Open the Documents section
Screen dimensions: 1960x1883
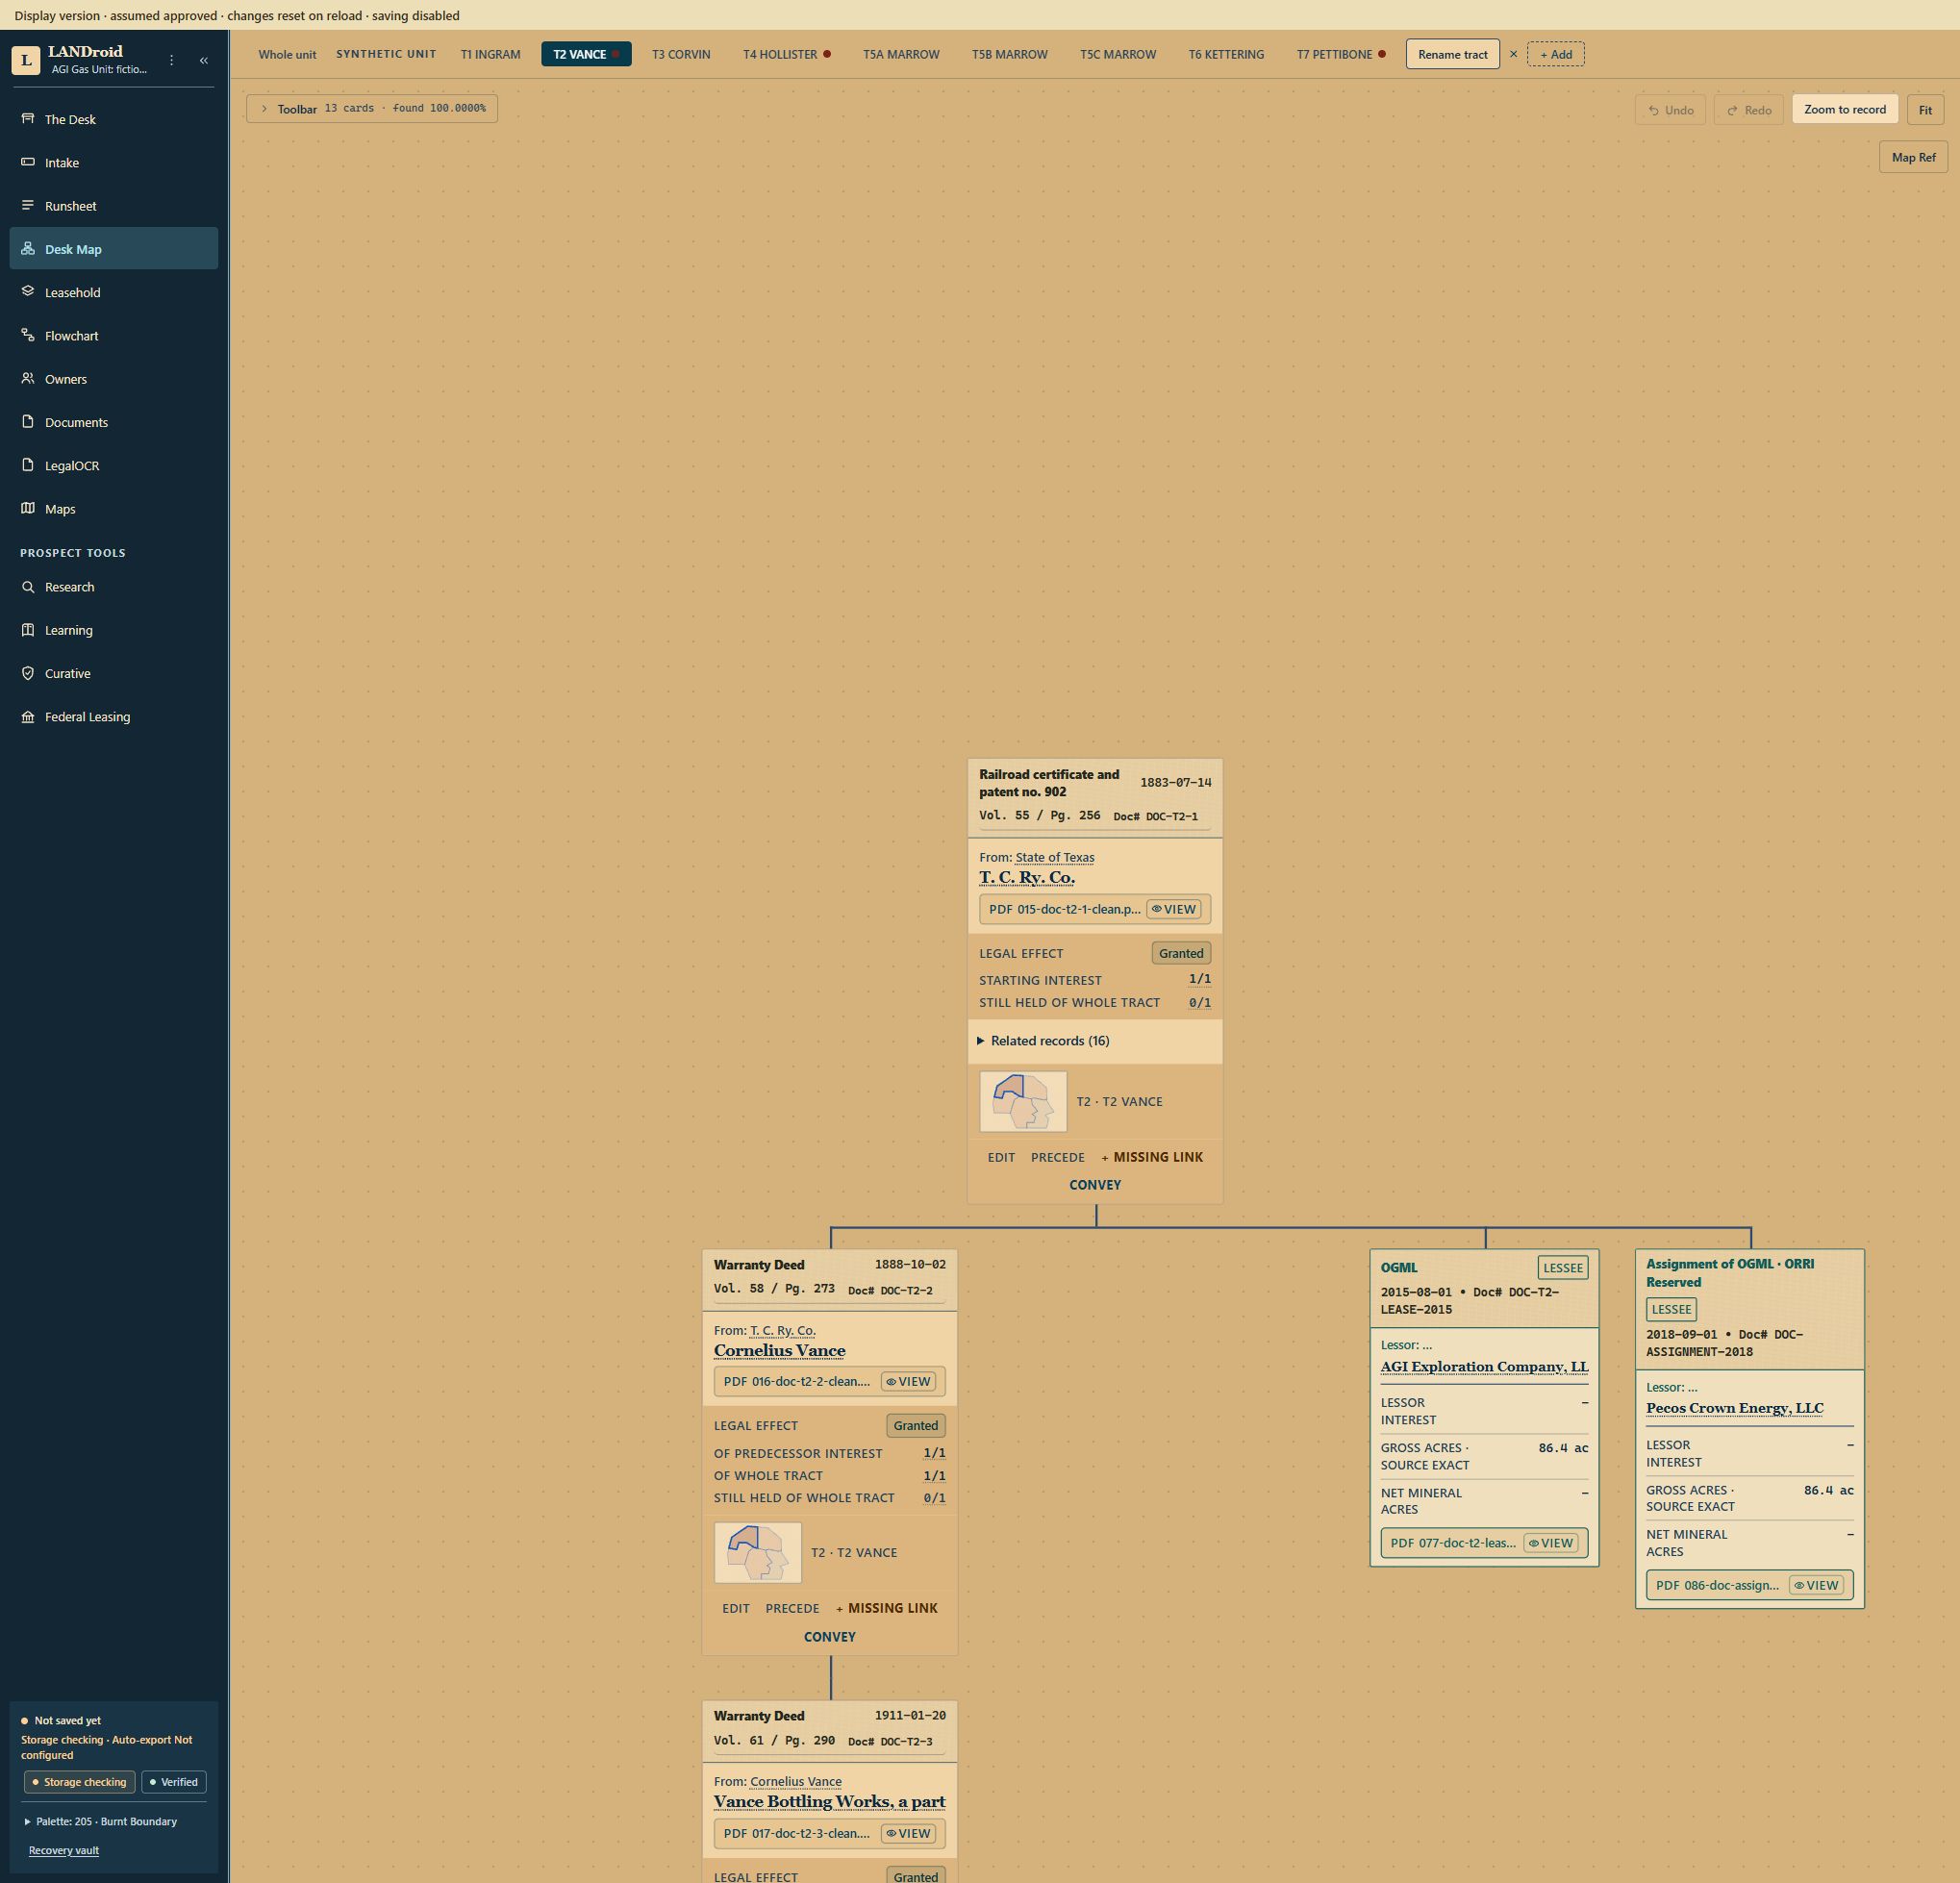[113, 422]
